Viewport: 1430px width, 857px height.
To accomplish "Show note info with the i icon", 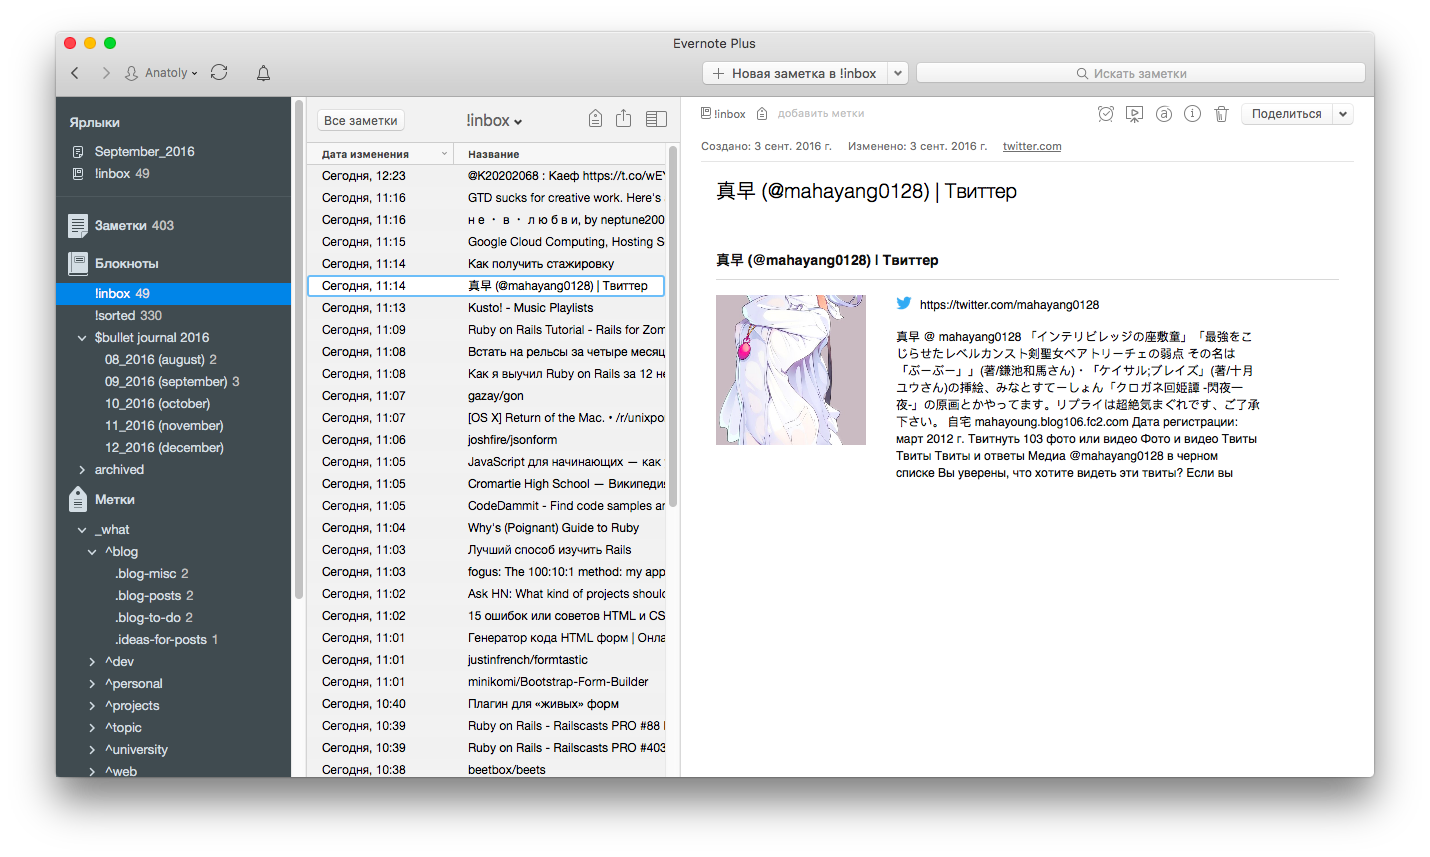I will point(1192,114).
